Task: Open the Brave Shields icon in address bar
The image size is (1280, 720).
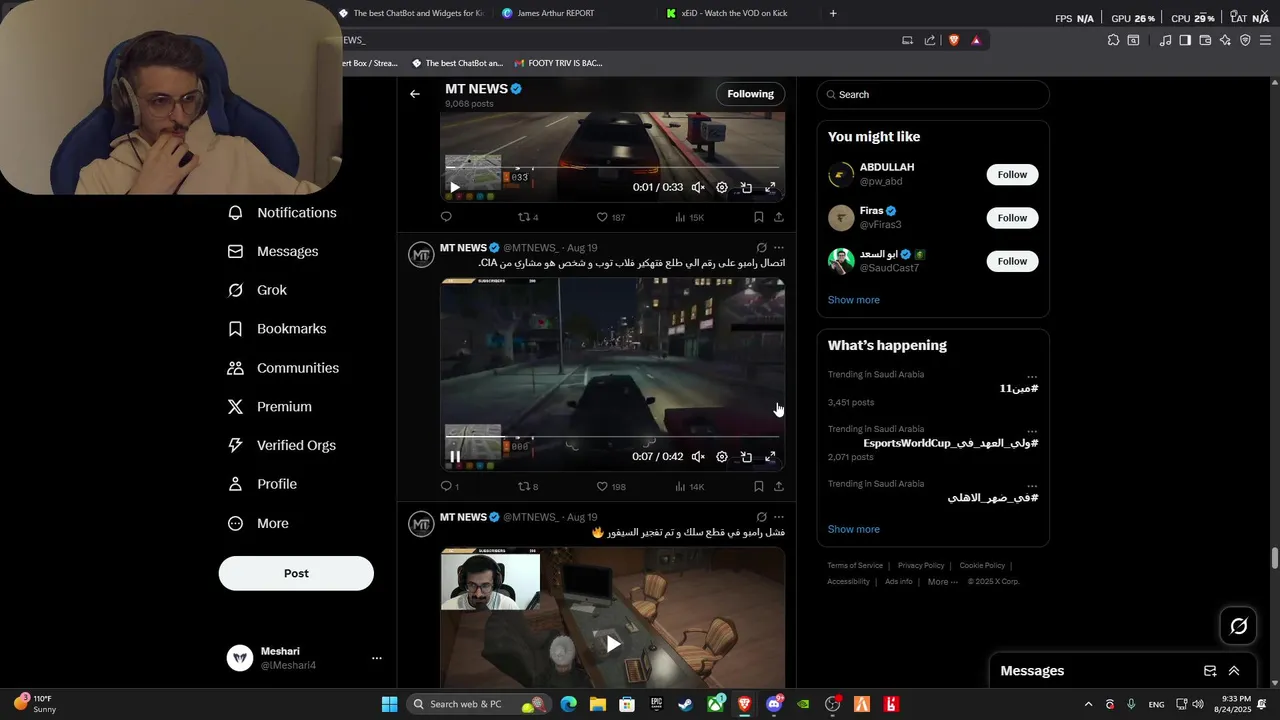Action: (954, 40)
